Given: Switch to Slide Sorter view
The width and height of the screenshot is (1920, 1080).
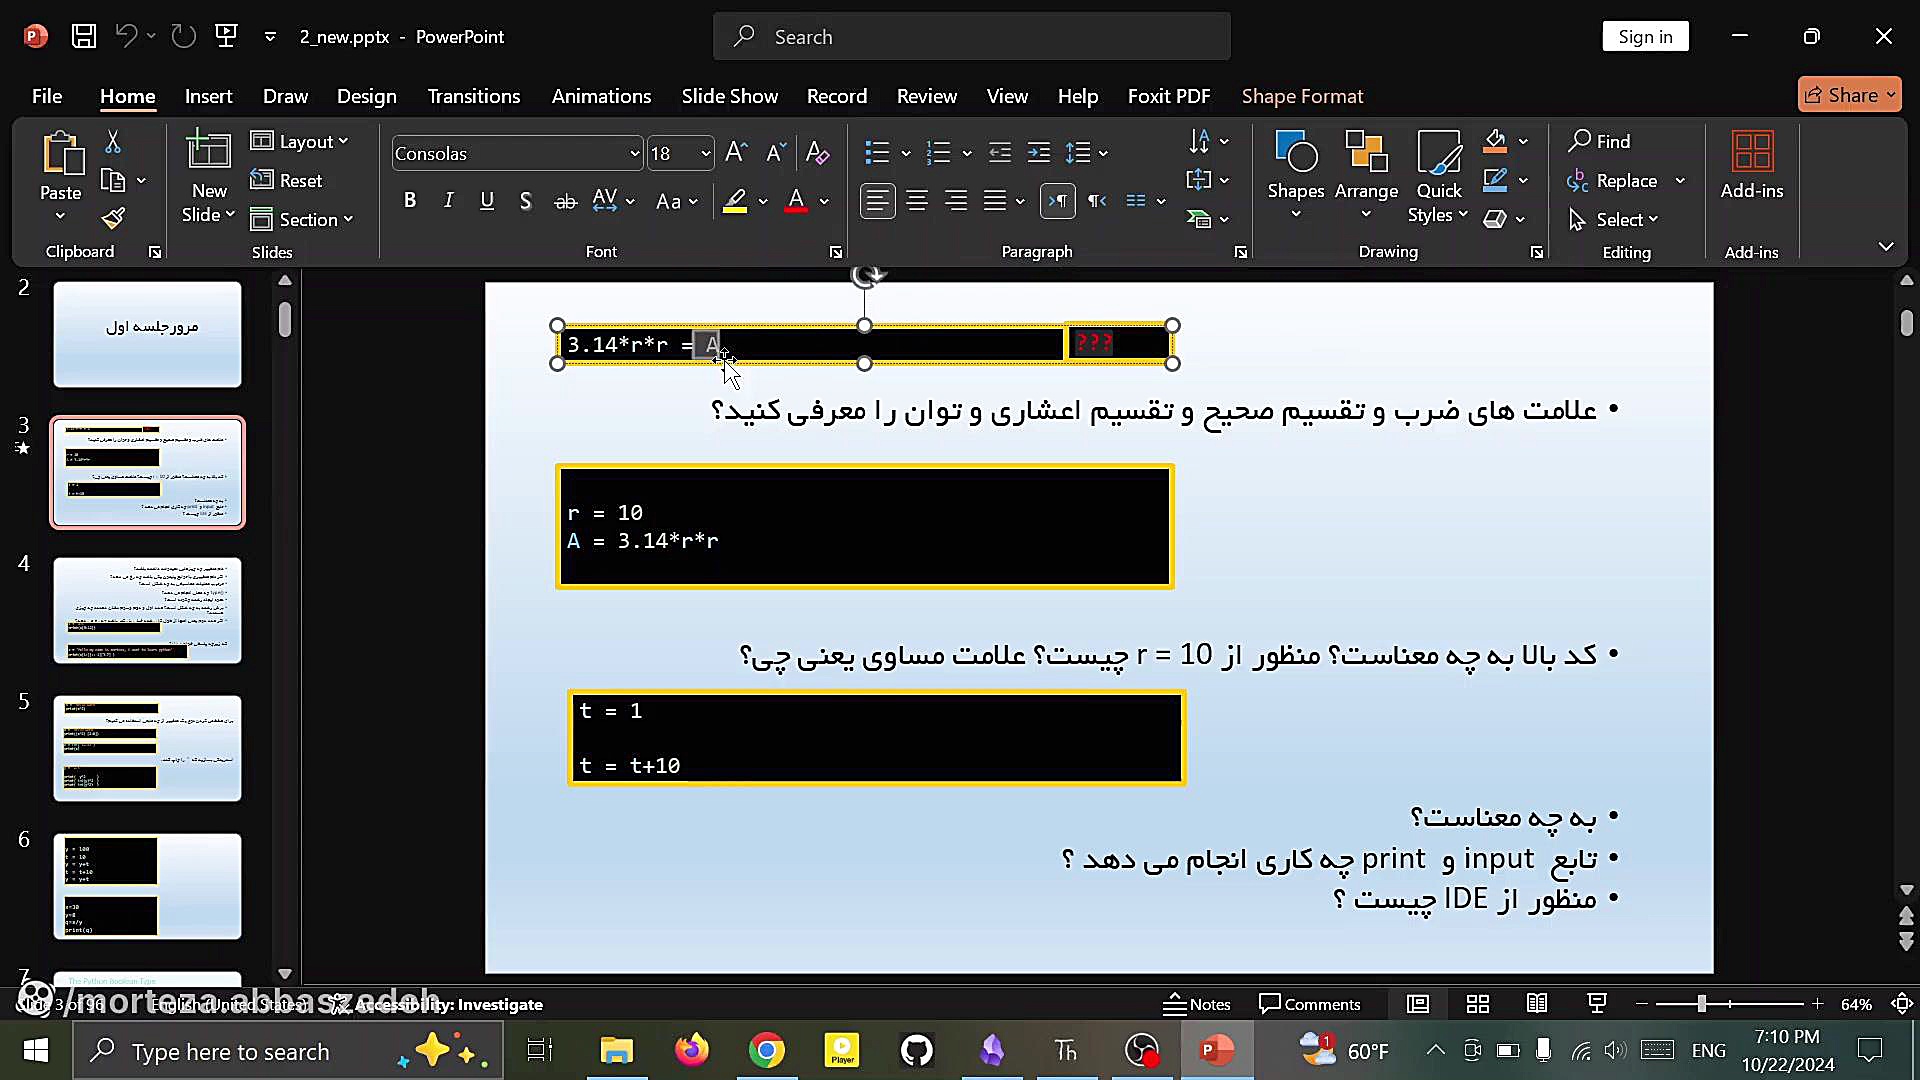Looking at the screenshot, I should click(x=1477, y=1004).
